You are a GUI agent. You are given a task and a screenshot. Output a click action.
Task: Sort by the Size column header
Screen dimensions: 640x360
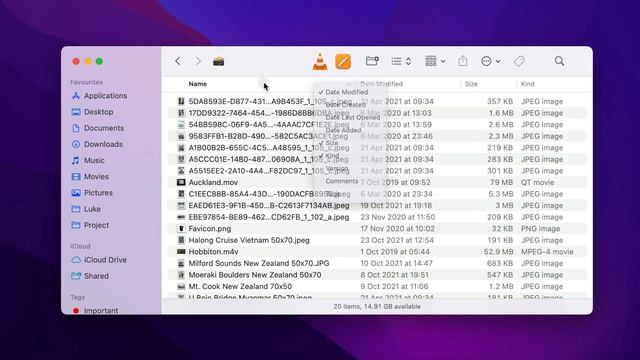tap(471, 84)
